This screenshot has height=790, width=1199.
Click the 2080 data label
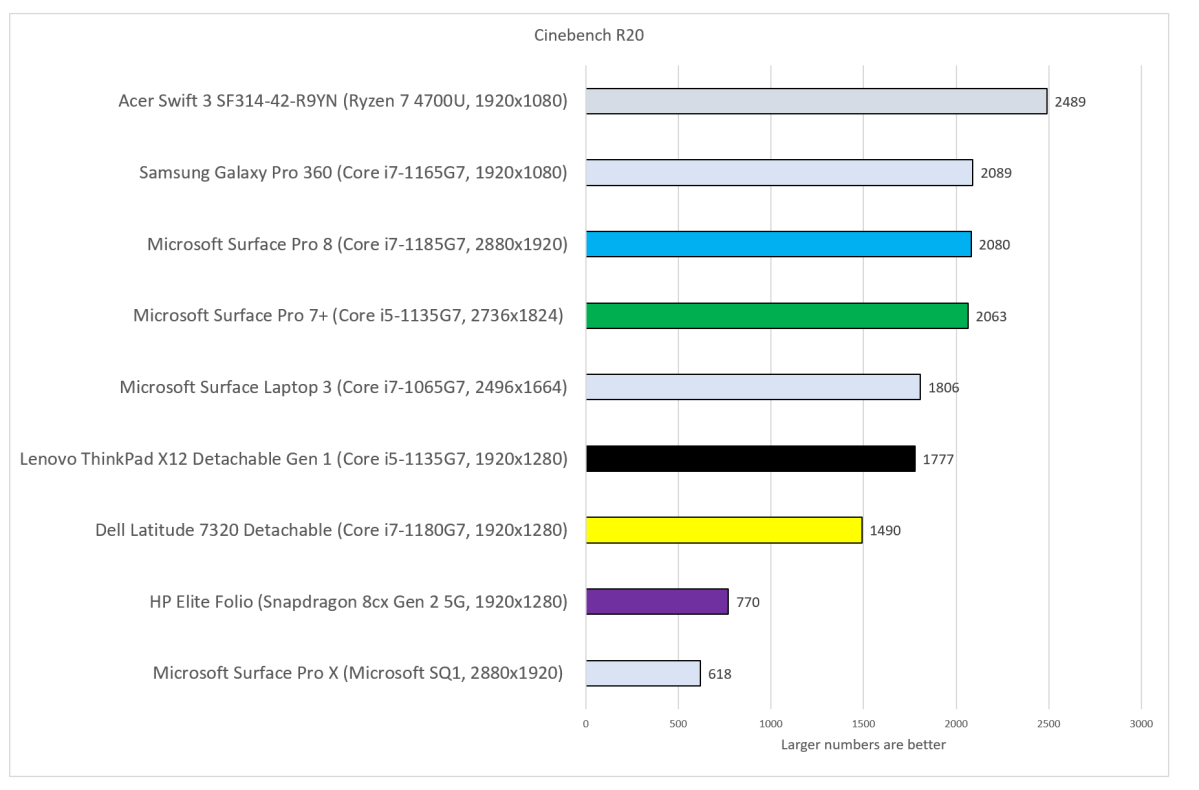coord(994,245)
